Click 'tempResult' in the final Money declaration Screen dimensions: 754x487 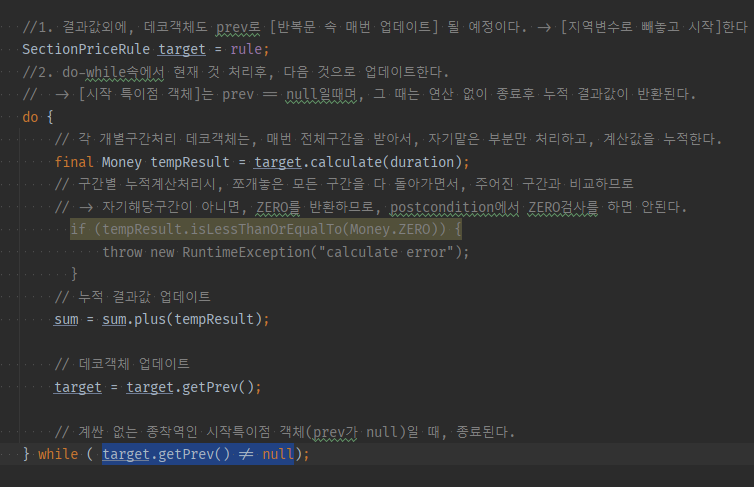tap(190, 162)
